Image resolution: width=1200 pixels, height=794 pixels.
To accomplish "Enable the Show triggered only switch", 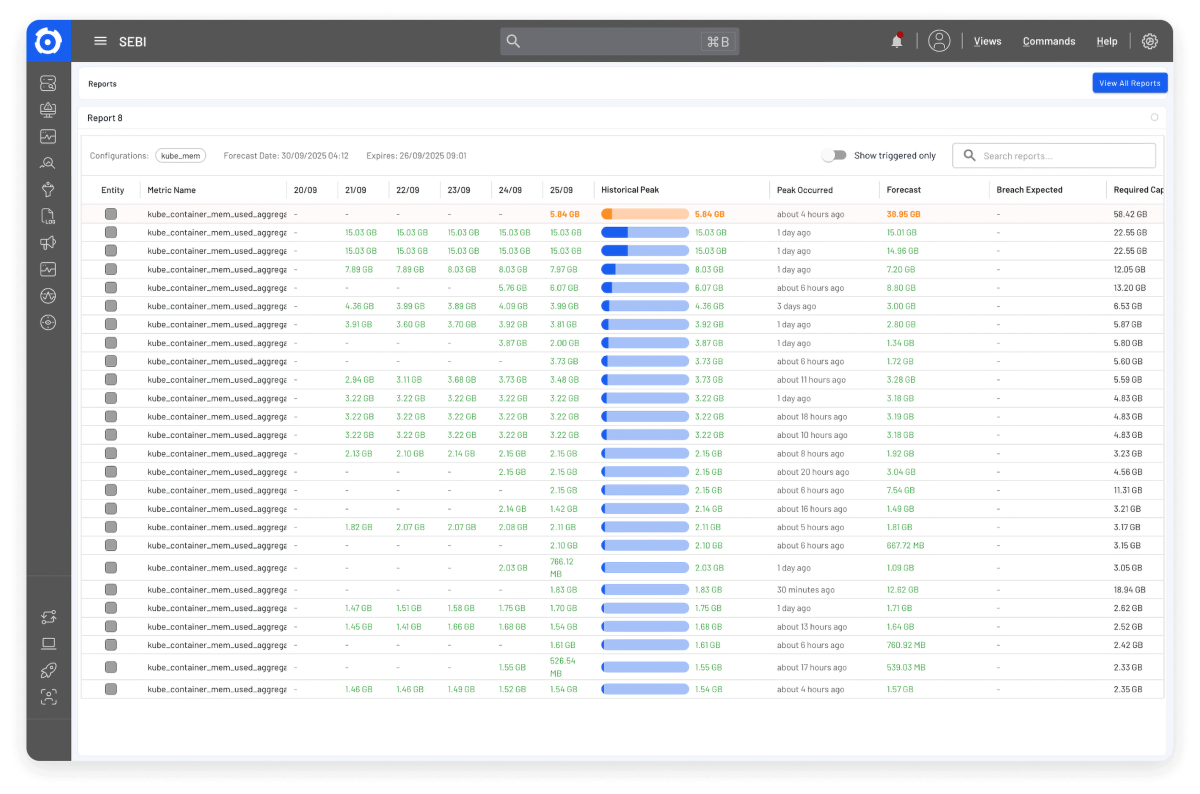I will (x=835, y=156).
